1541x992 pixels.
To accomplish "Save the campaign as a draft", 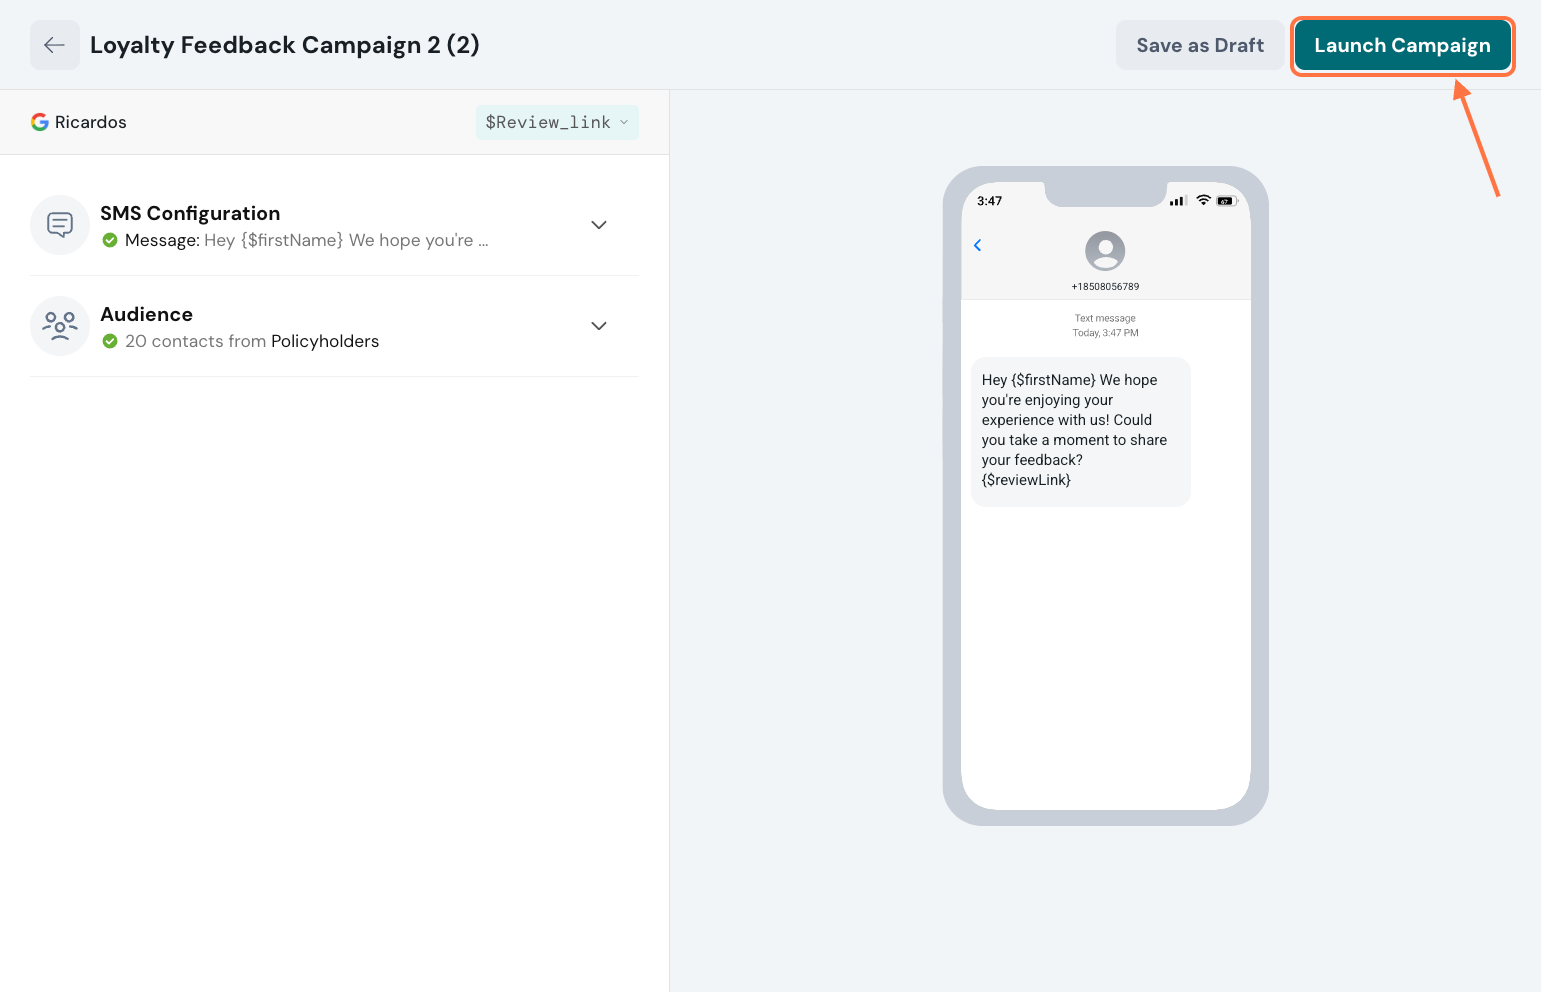I will pos(1200,45).
